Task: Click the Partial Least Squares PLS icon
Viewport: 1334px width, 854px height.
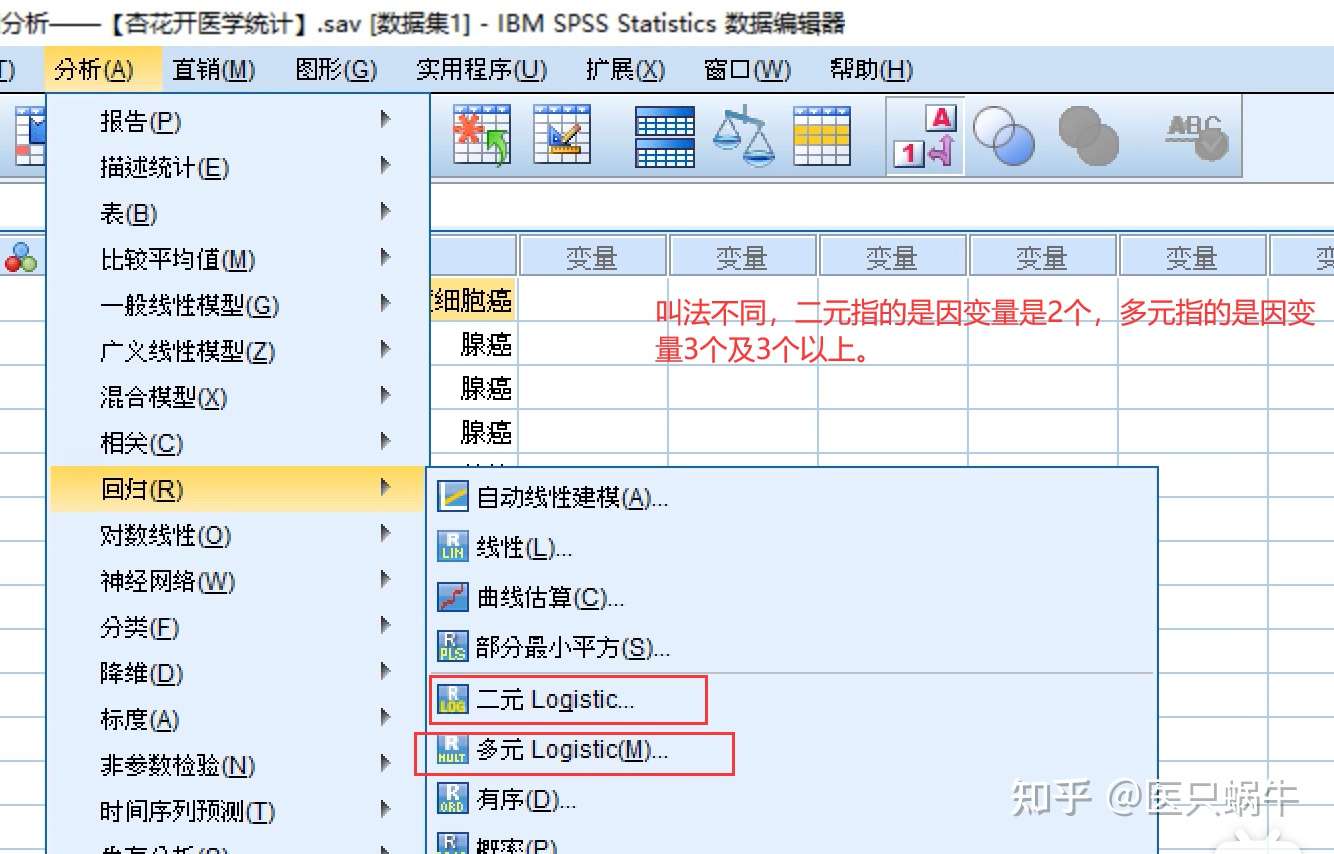Action: click(453, 647)
